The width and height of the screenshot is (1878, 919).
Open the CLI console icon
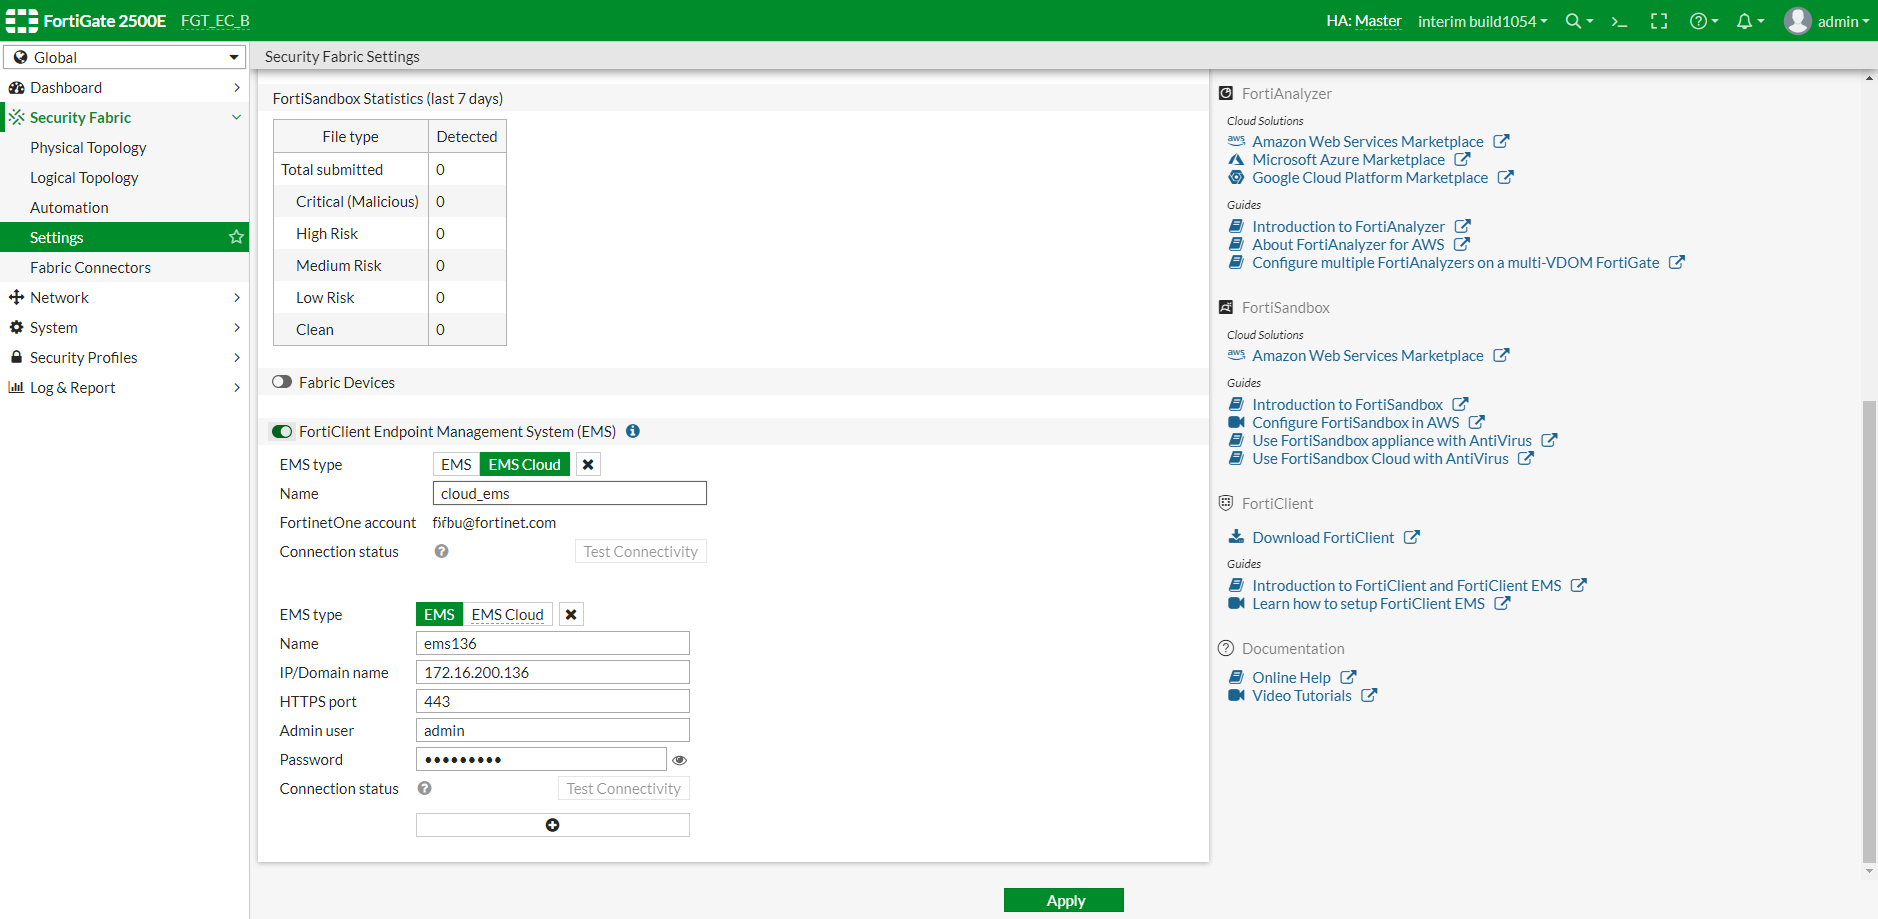[x=1619, y=21]
